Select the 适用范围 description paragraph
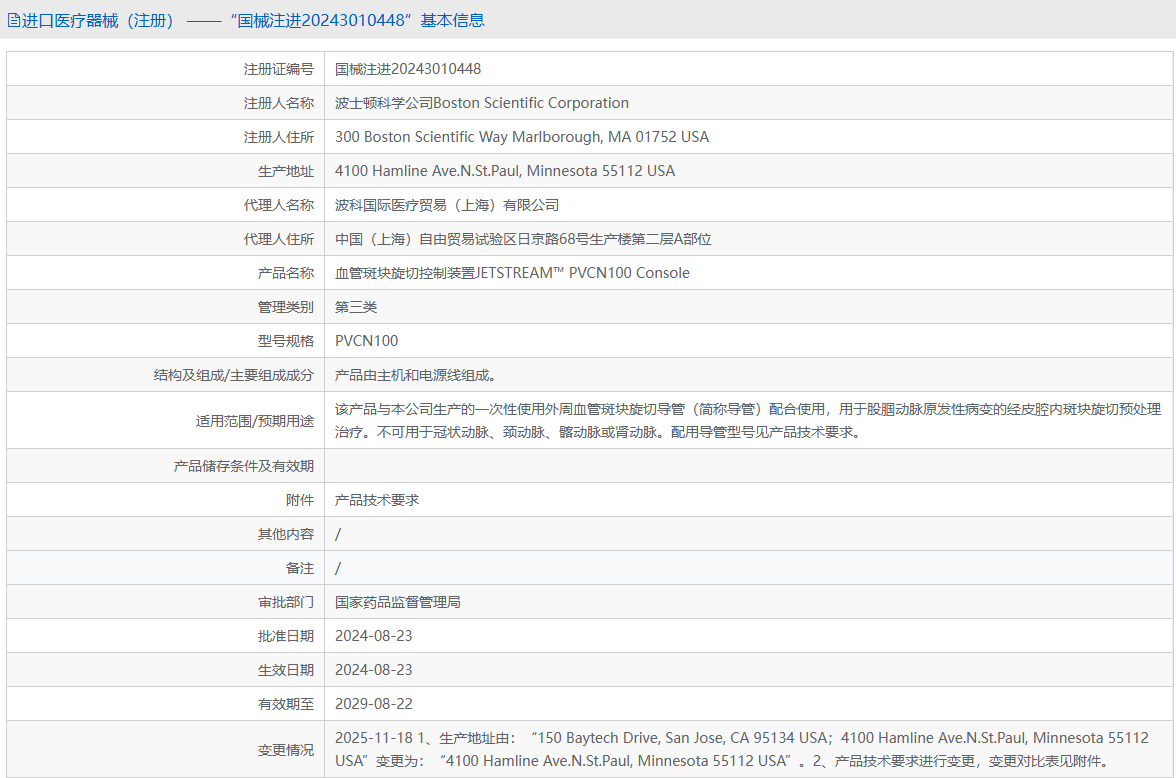This screenshot has height=778, width=1176. 748,420
